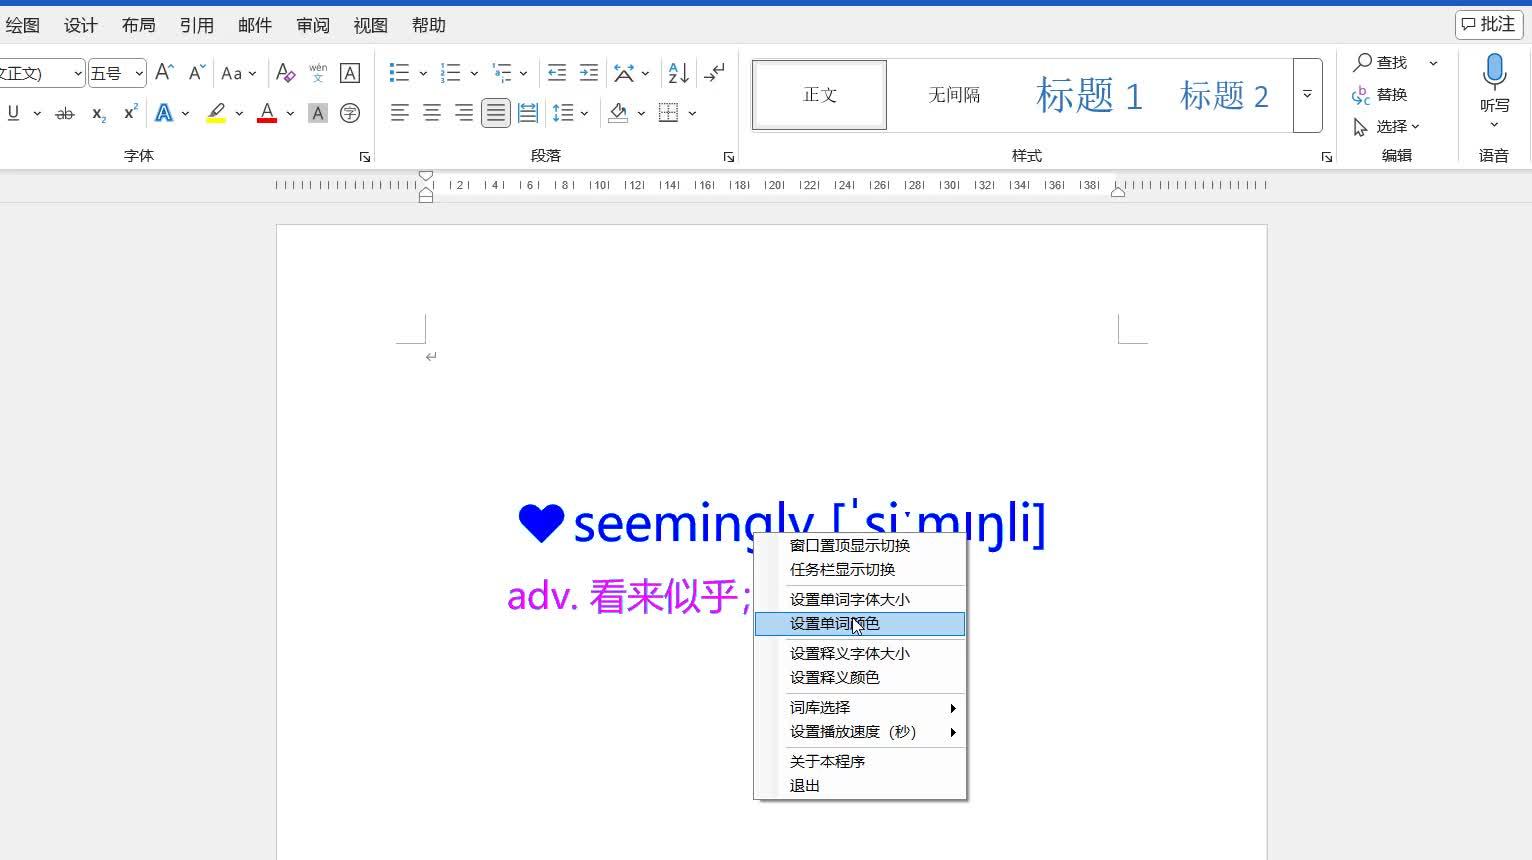Decrease the paragraph indent
The height and width of the screenshot is (860, 1532).
[x=557, y=72]
